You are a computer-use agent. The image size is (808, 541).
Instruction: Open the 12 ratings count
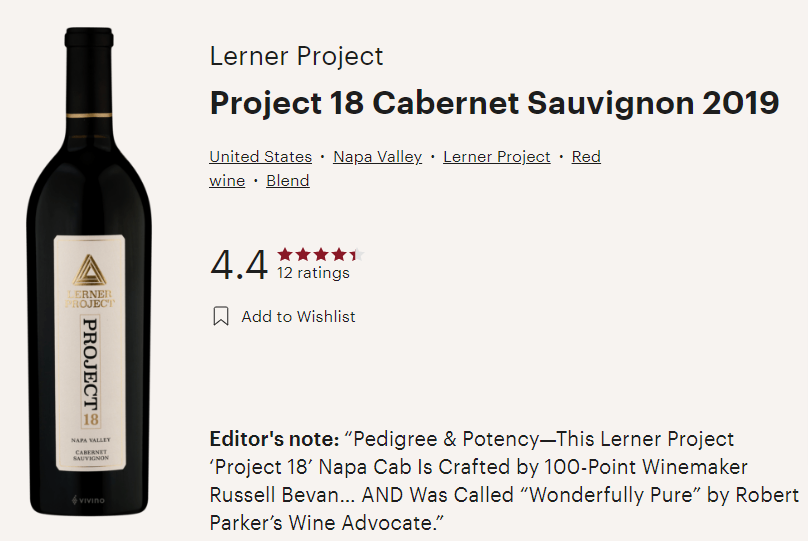313,273
